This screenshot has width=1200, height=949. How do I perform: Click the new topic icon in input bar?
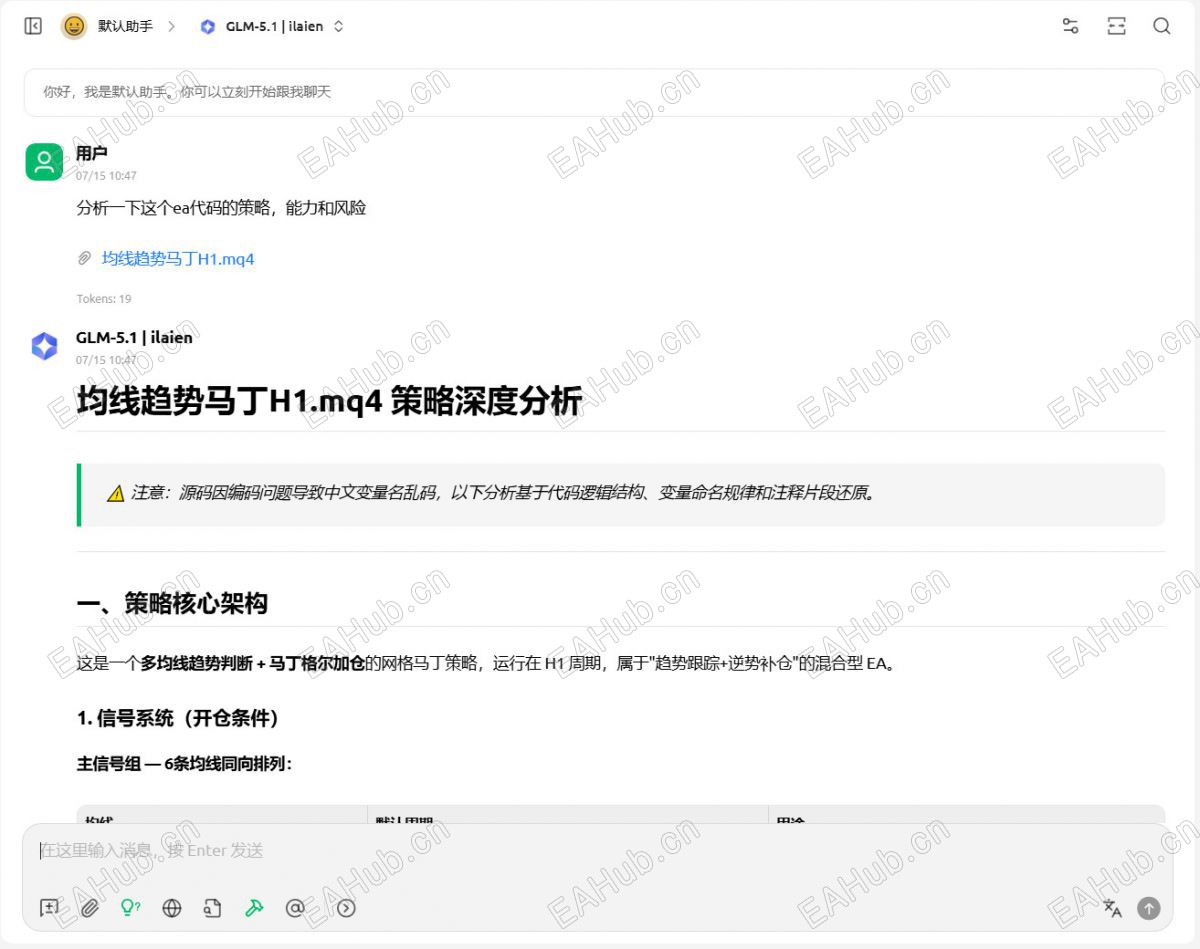pos(49,908)
